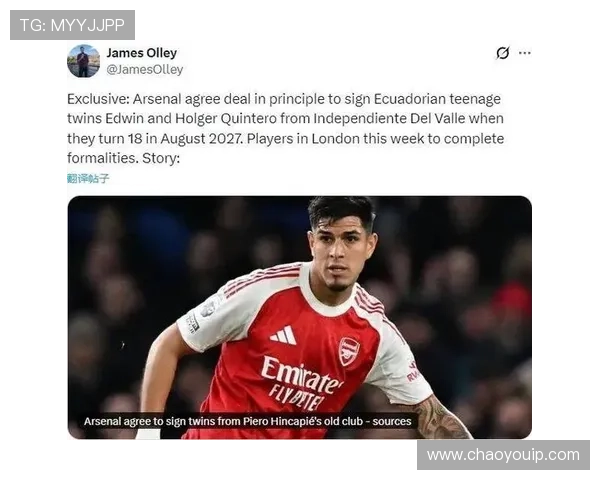Click the TG: MYYJJPP watermark label

tap(72, 25)
